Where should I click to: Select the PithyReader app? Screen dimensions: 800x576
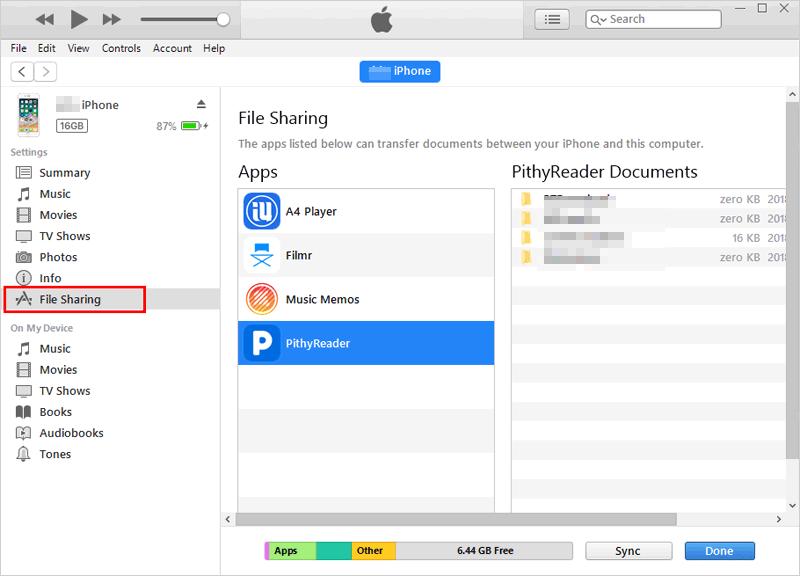point(366,343)
